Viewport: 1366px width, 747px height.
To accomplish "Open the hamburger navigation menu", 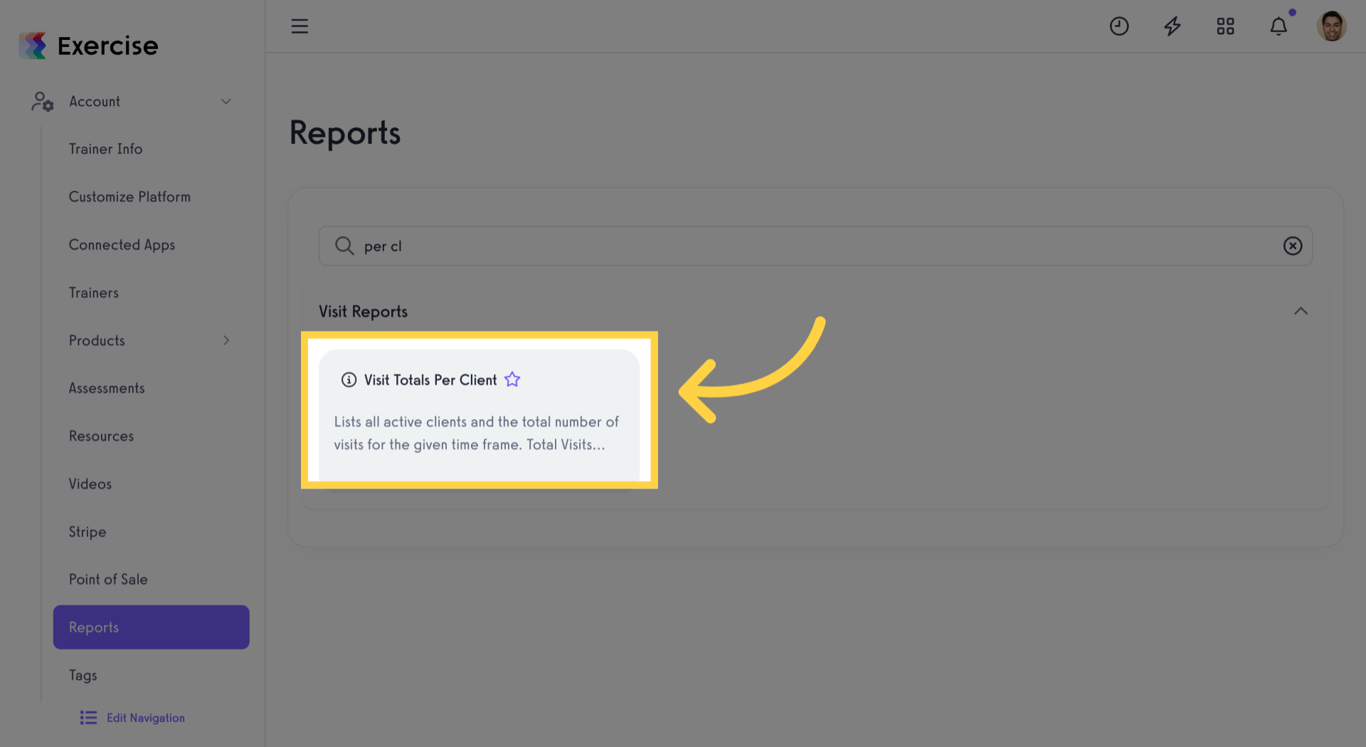I will click(x=299, y=26).
